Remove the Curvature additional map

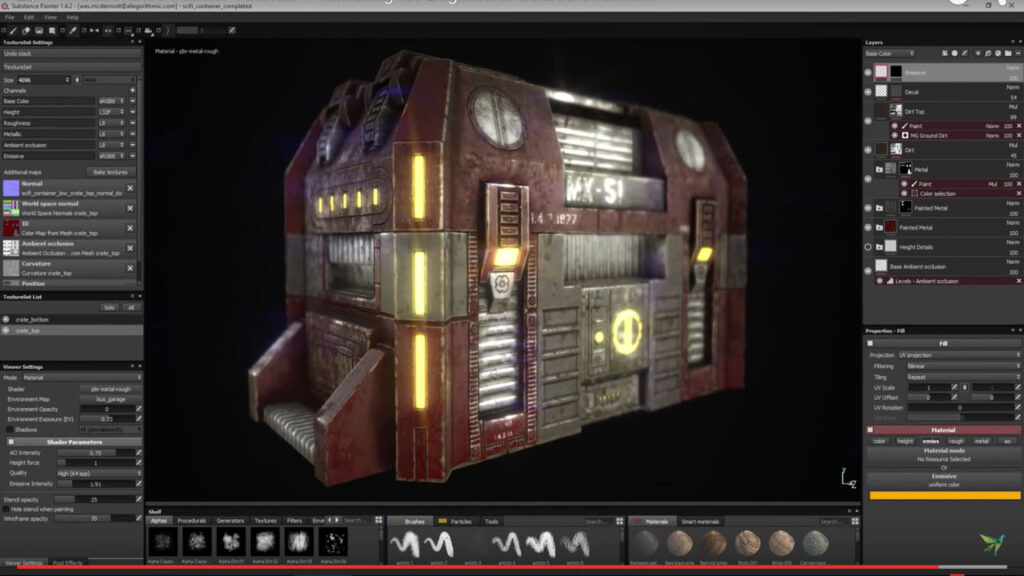[x=130, y=268]
